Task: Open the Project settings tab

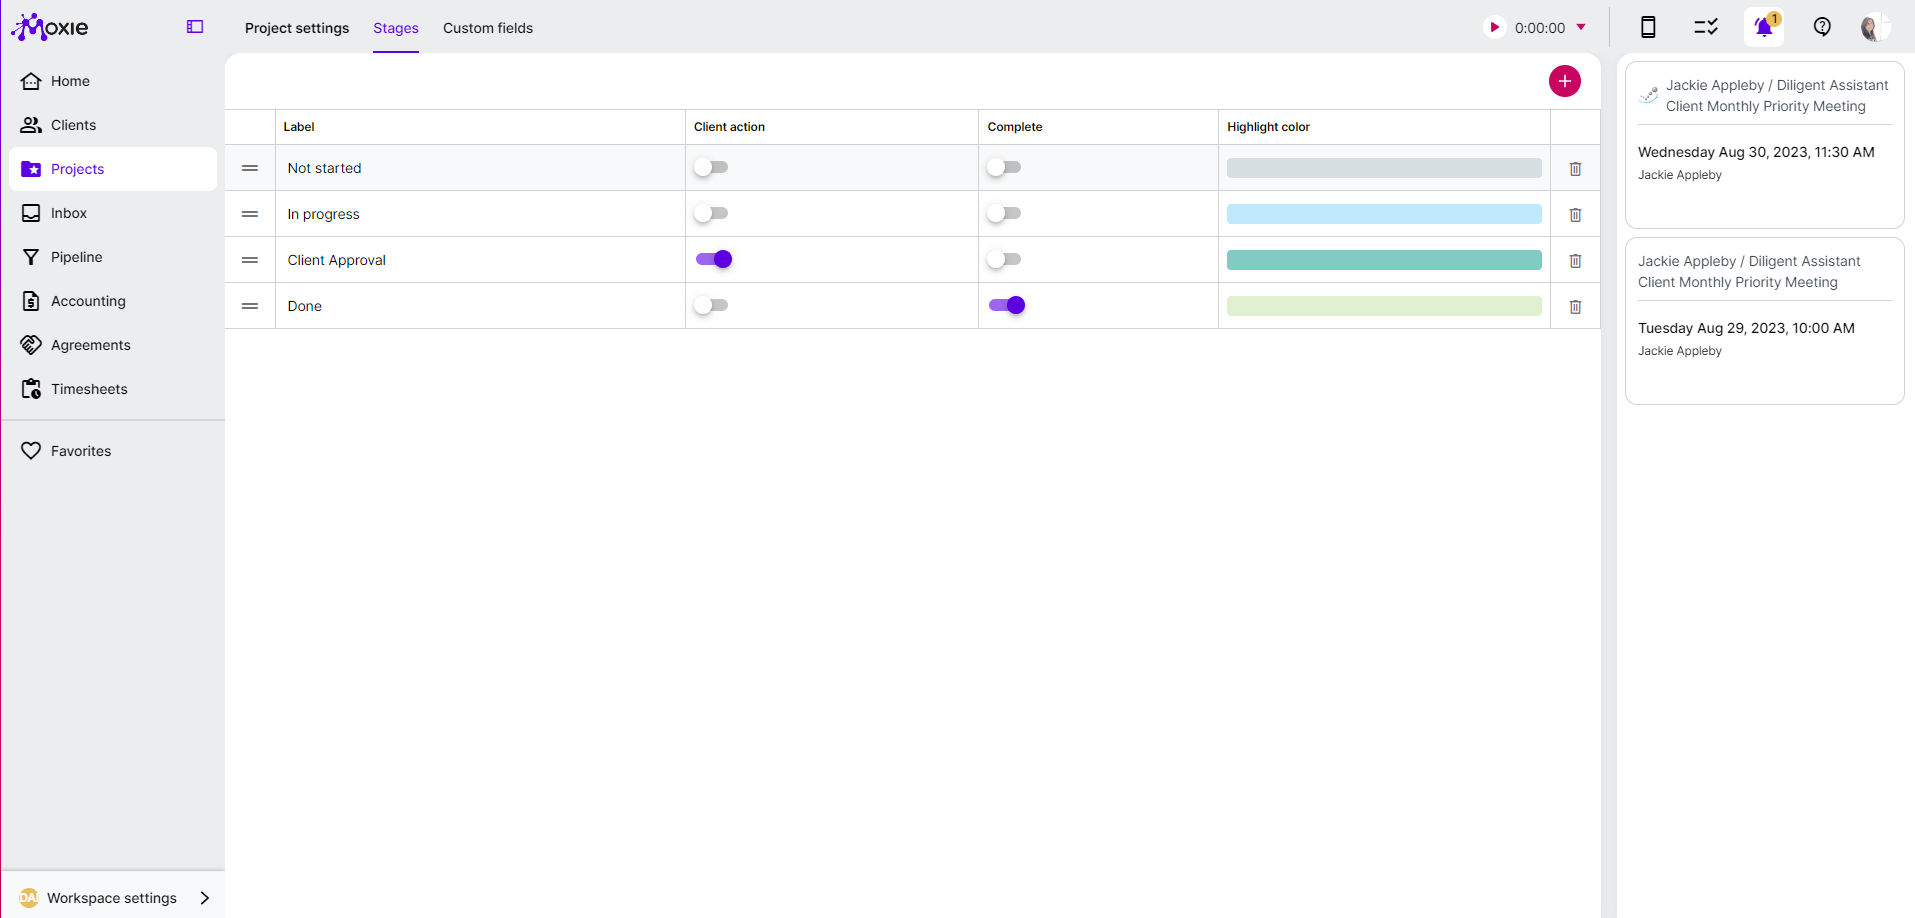Action: 297,28
